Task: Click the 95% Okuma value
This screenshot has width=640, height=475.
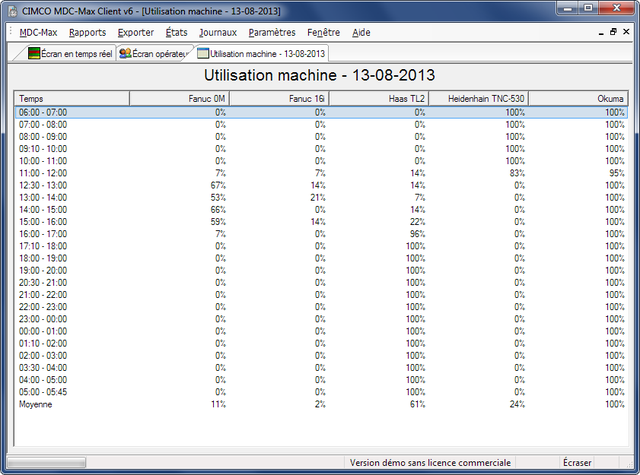Action: pyautogui.click(x=617, y=173)
